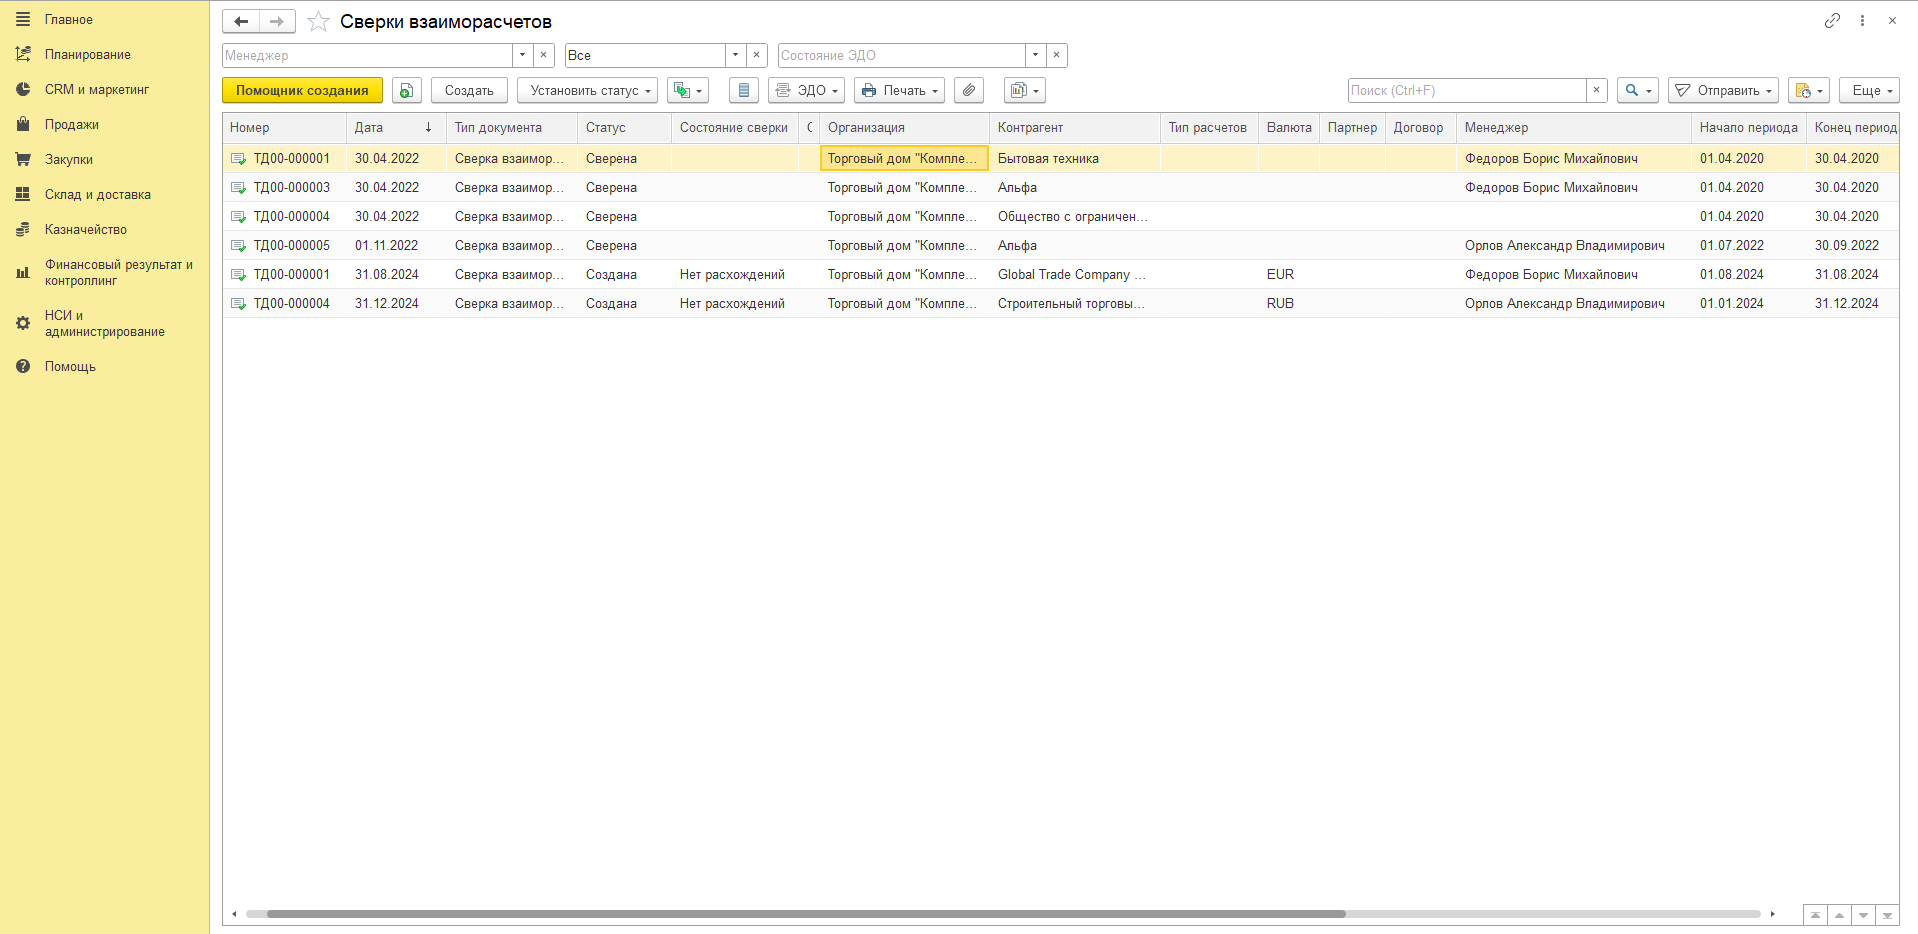This screenshot has height=934, width=1918.
Task: Open the Установить статус dropdown
Action: (x=587, y=90)
